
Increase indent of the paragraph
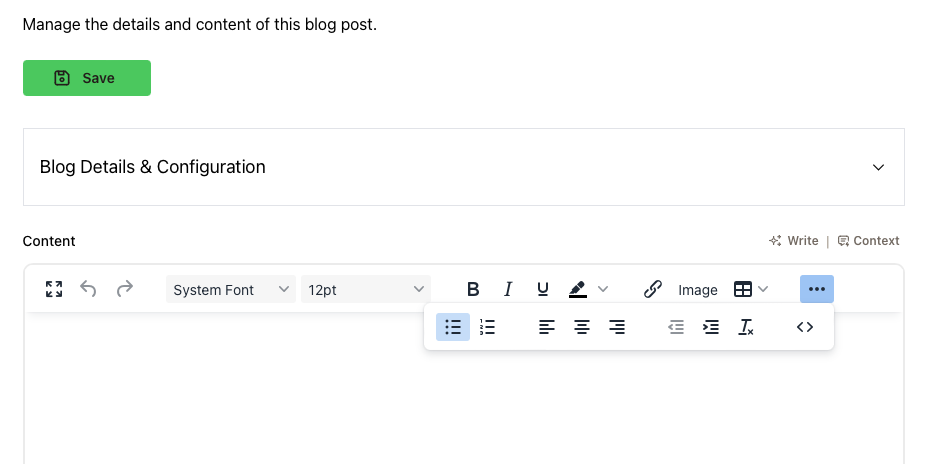[x=711, y=327]
